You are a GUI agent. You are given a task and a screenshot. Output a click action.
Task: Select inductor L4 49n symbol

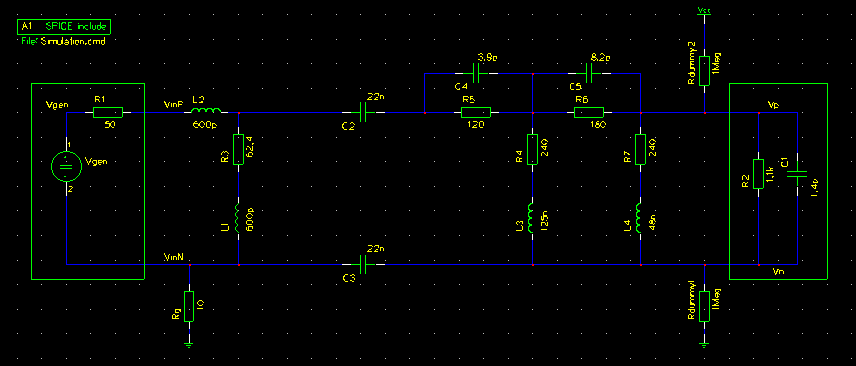639,217
